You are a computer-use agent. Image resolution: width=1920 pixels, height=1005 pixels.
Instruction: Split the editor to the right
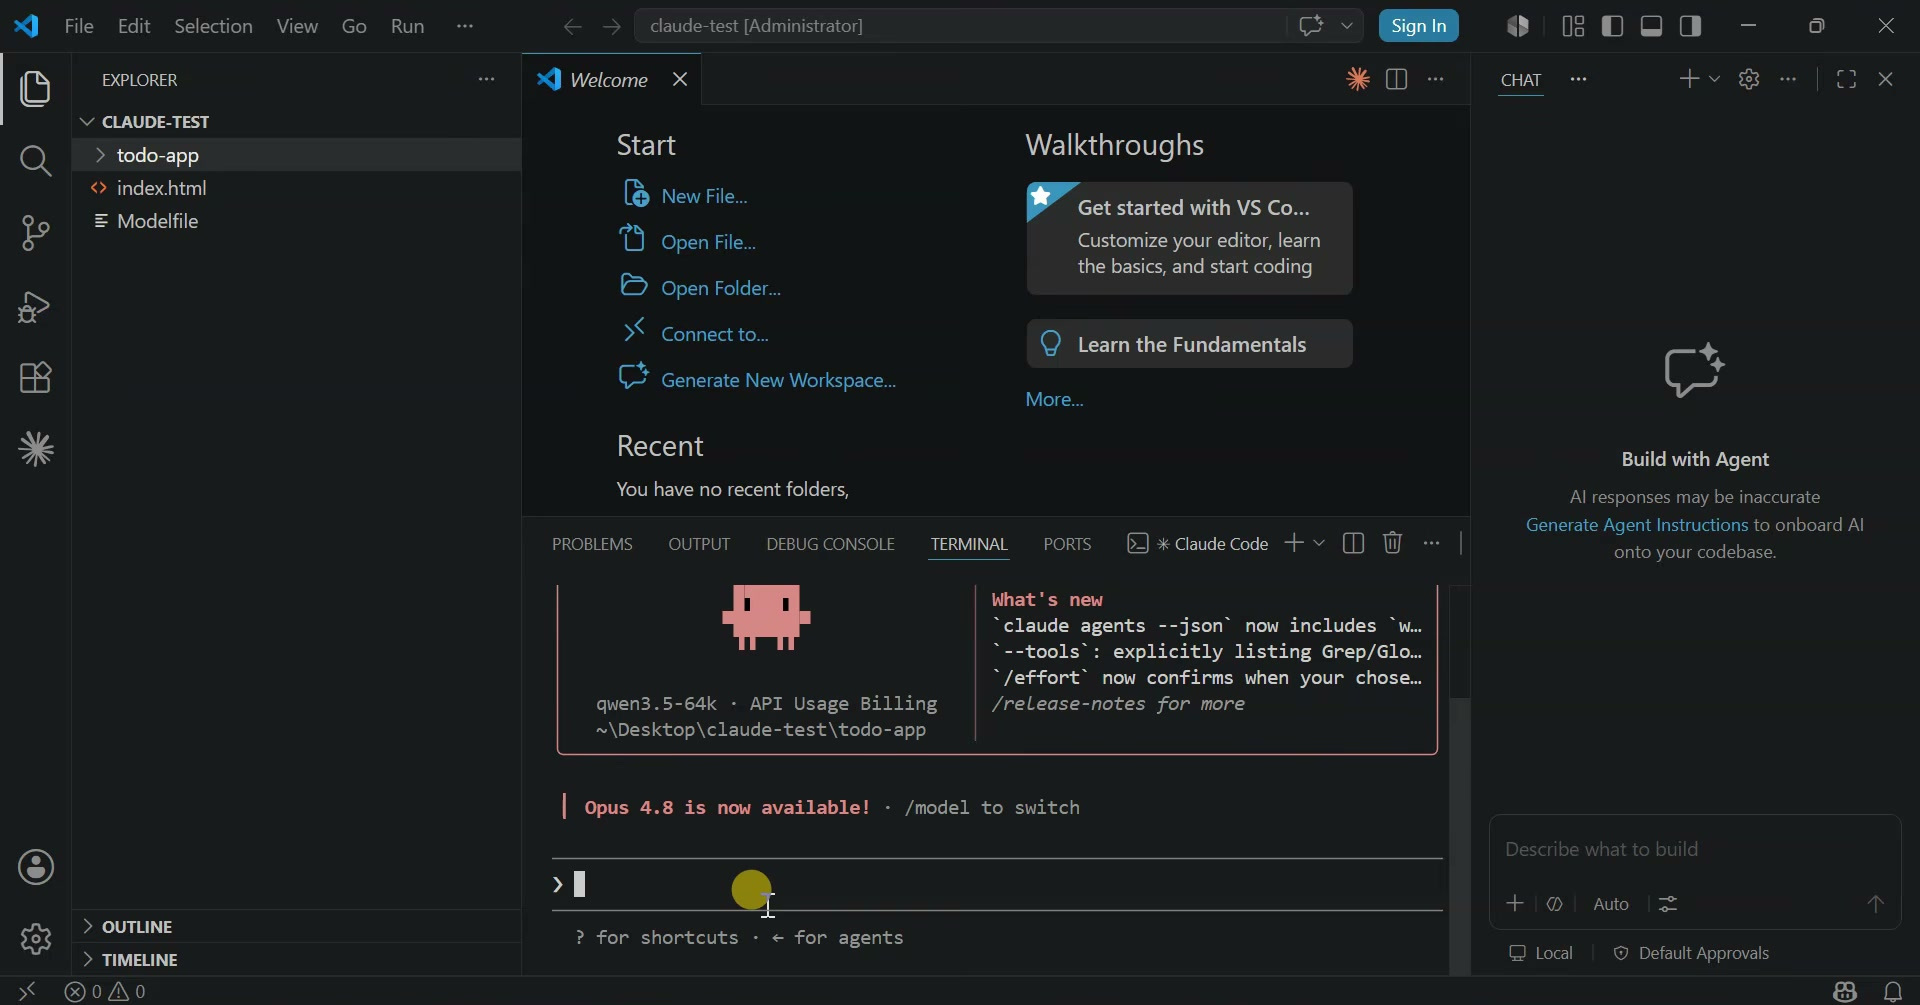coord(1397,80)
